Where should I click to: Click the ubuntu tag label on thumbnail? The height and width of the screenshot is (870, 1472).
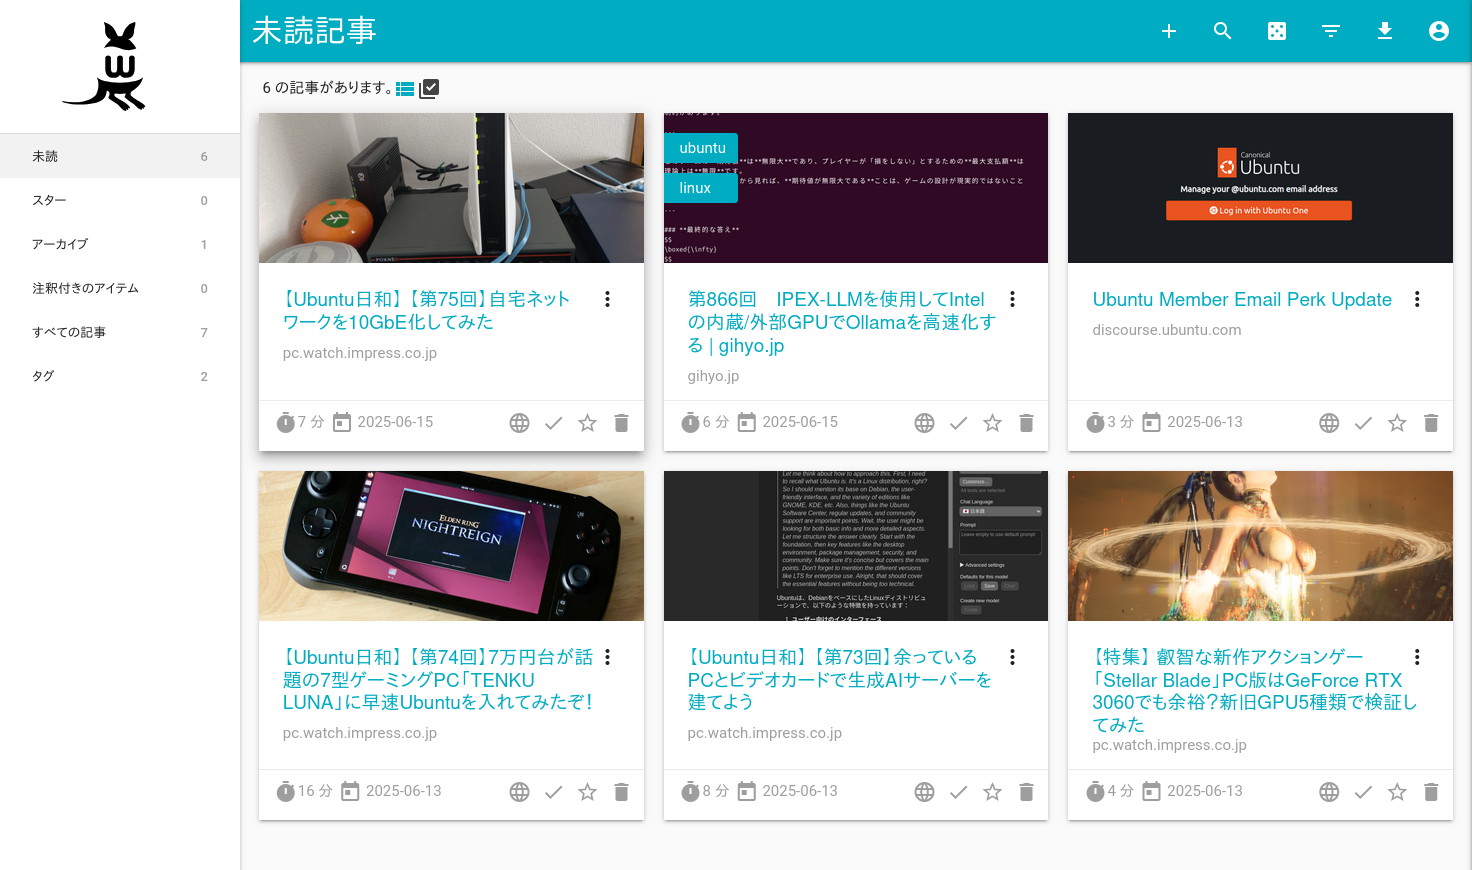[x=702, y=148]
